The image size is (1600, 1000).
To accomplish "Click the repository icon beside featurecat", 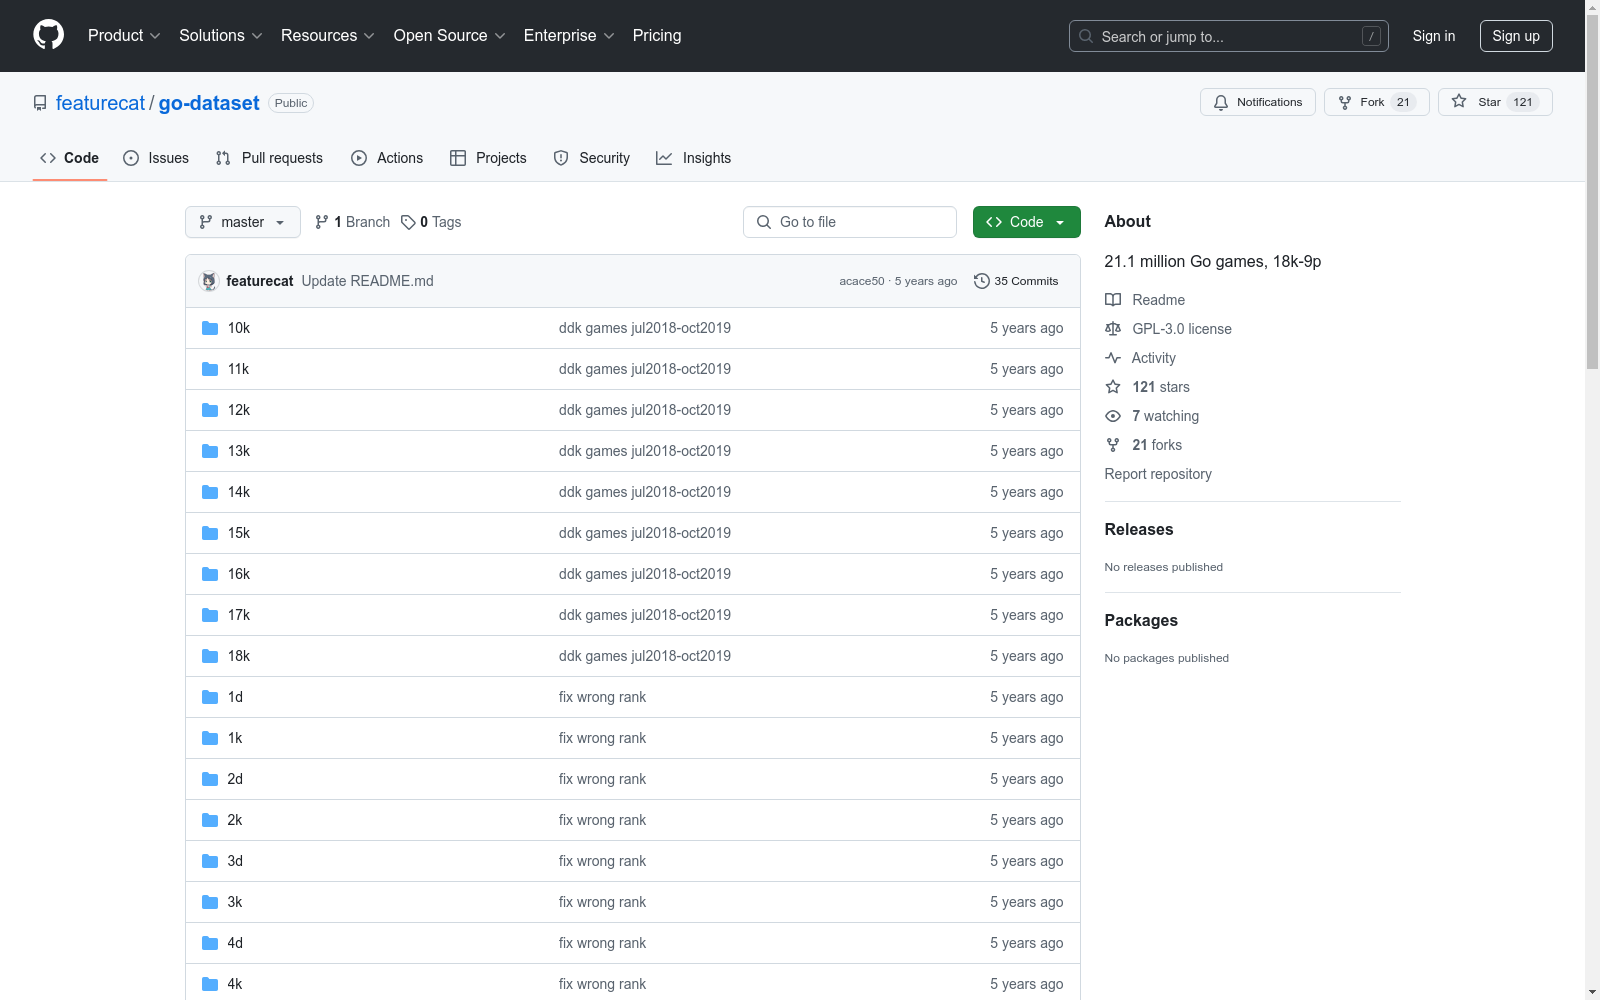I will coord(40,103).
